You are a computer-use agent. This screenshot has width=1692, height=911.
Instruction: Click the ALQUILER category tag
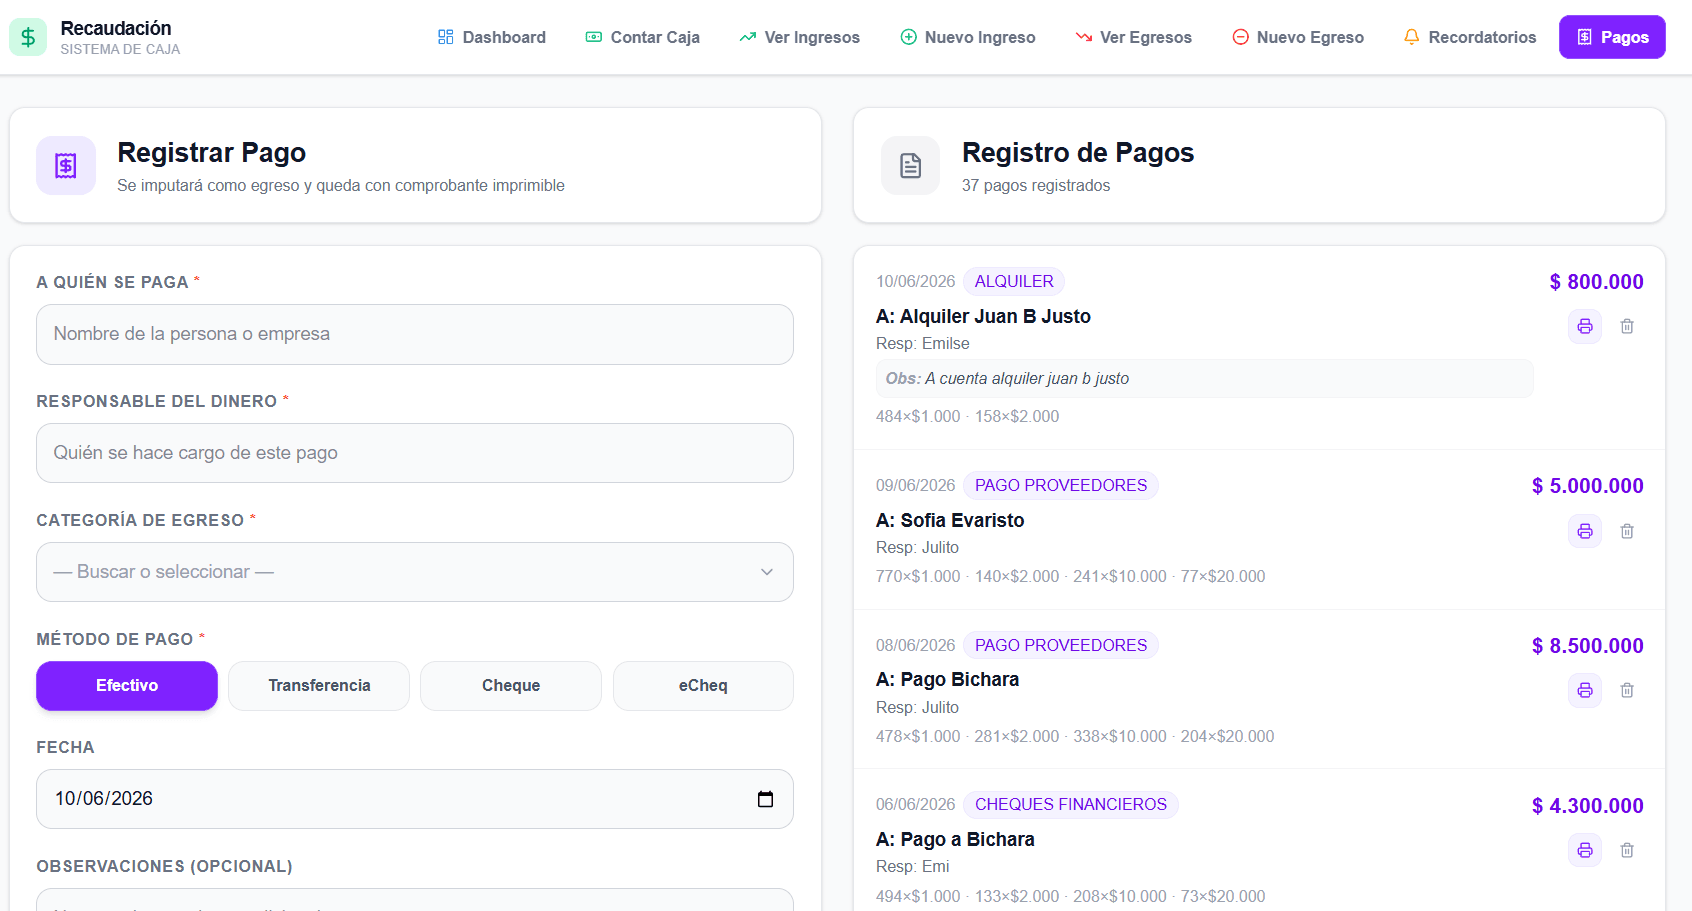click(1014, 282)
